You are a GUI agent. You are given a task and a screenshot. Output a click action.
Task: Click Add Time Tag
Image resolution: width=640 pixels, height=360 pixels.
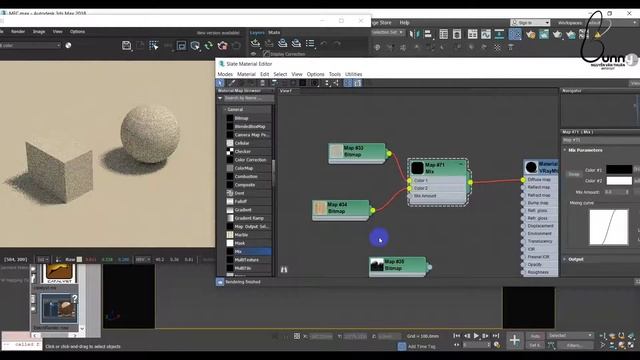[x=422, y=346]
